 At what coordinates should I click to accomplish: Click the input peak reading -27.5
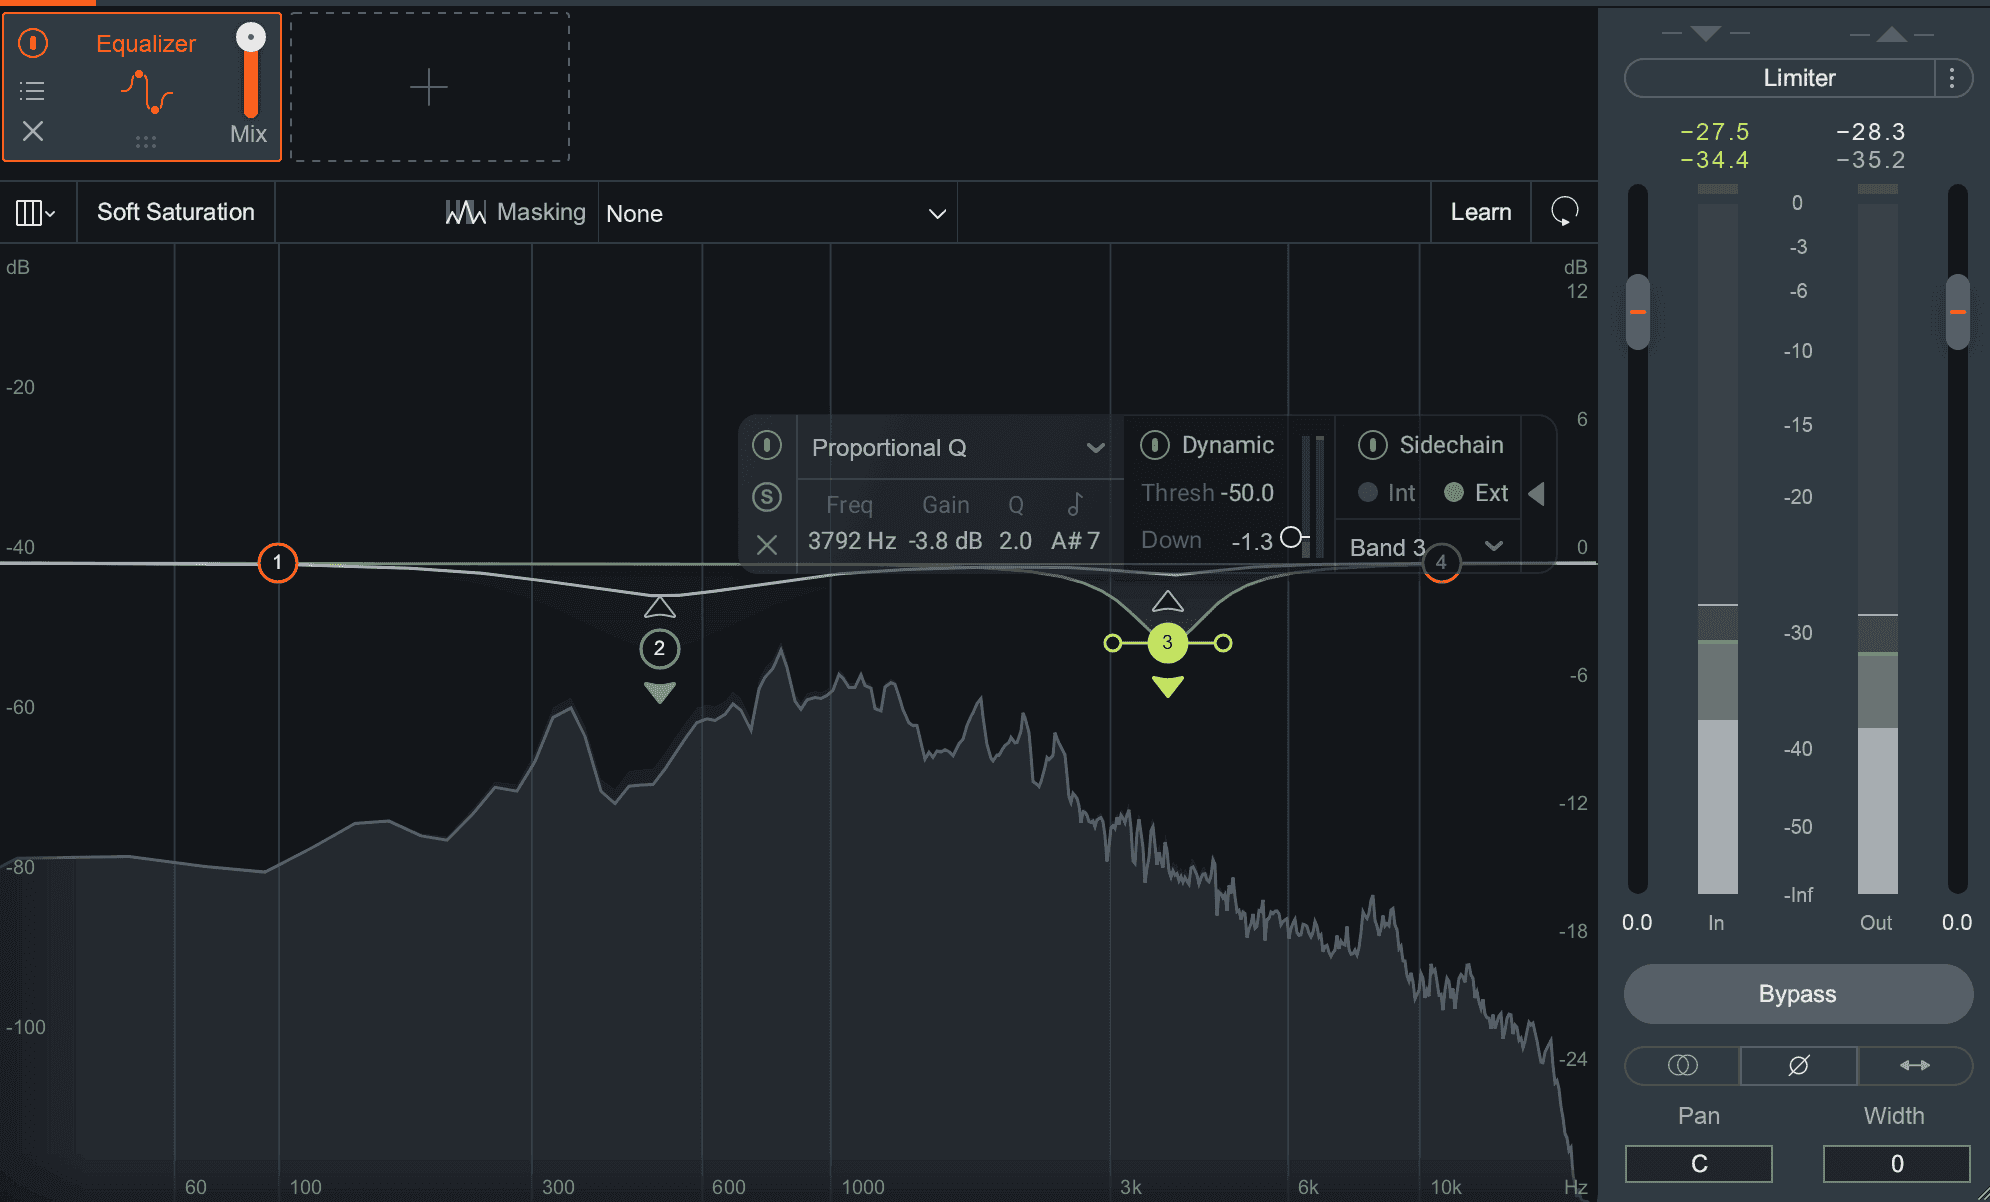point(1715,131)
